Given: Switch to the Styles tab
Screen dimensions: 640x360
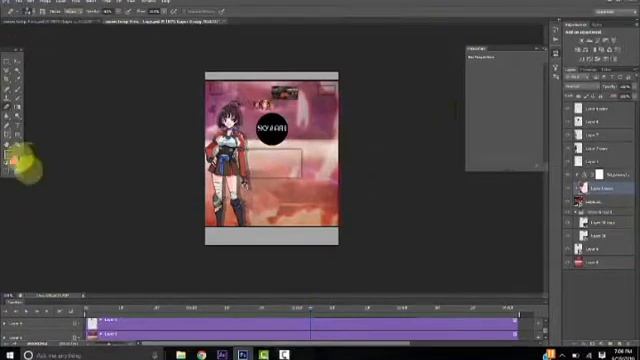Looking at the screenshot, I should [x=597, y=25].
